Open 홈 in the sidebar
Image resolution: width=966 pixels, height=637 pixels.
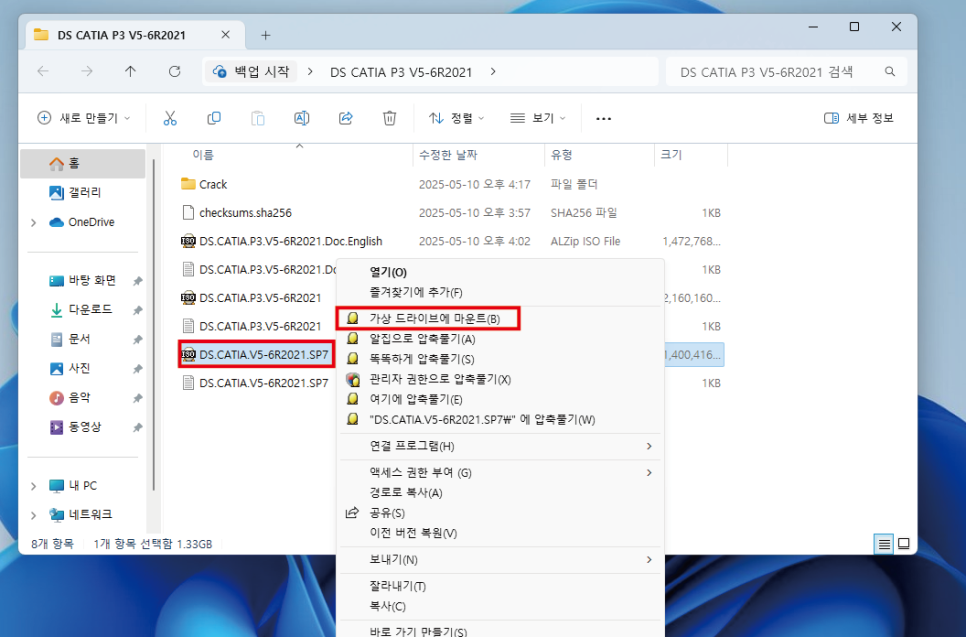tap(83, 163)
